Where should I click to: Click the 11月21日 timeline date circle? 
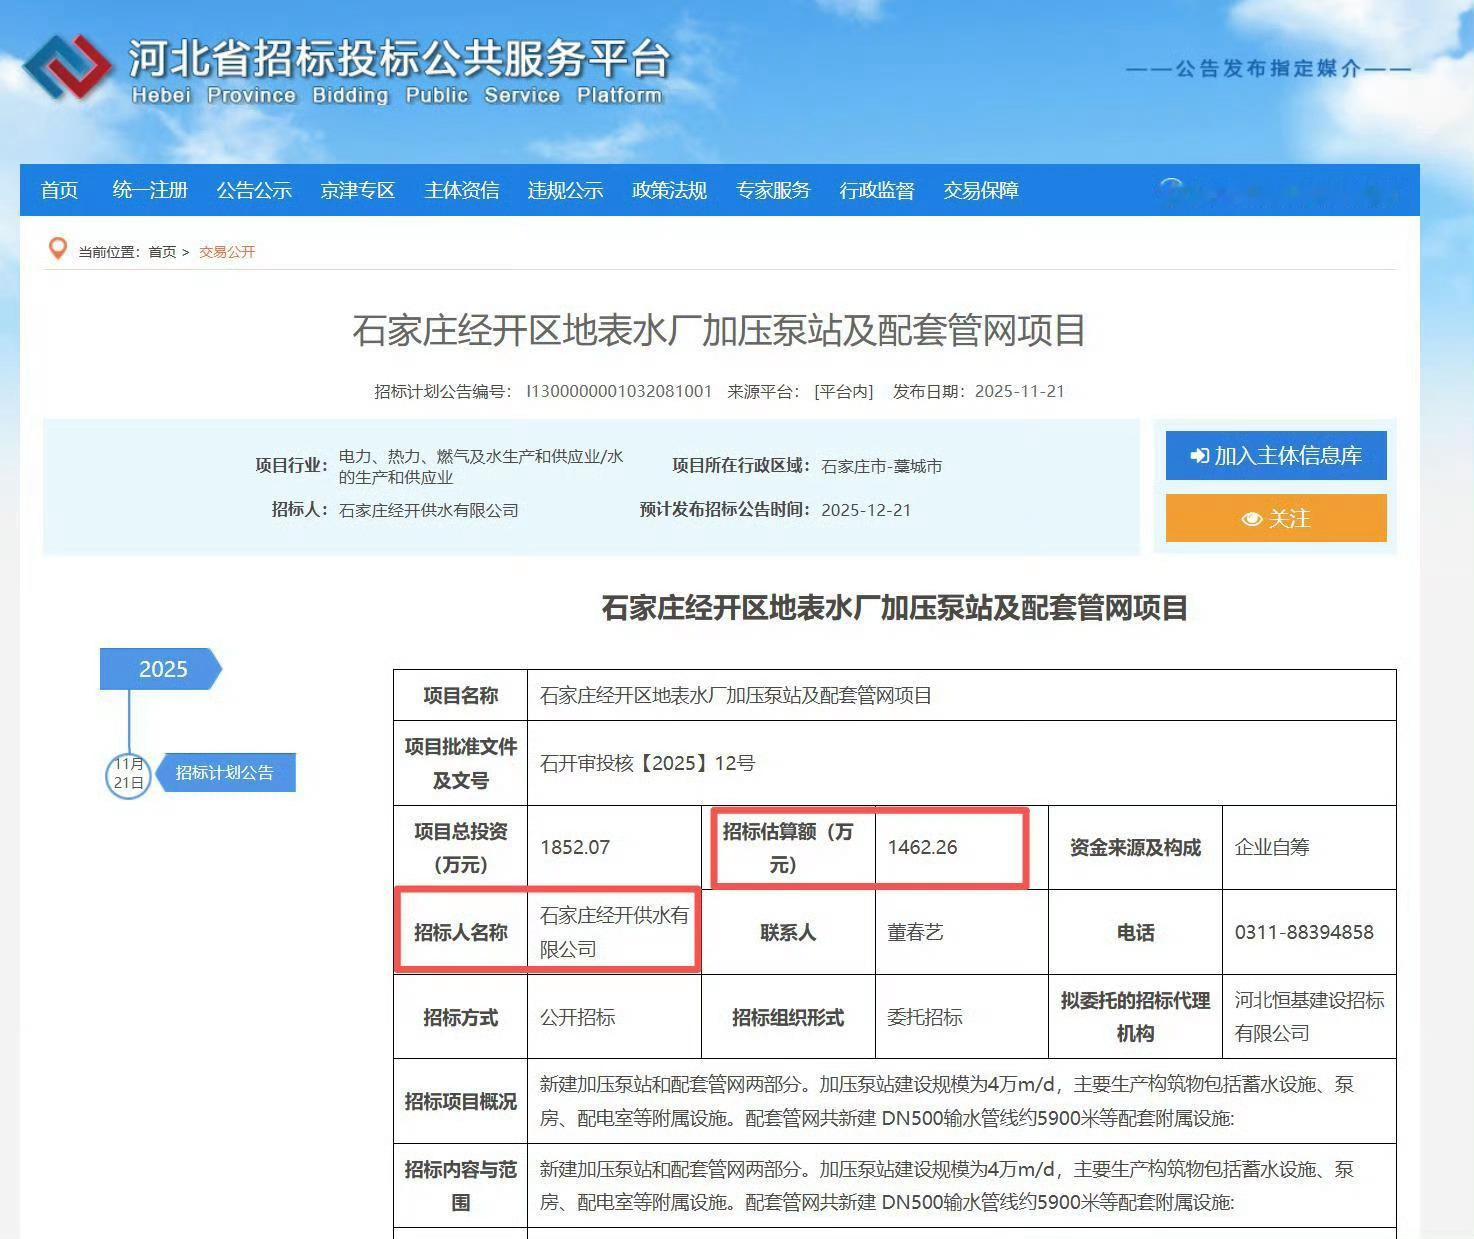pos(128,774)
